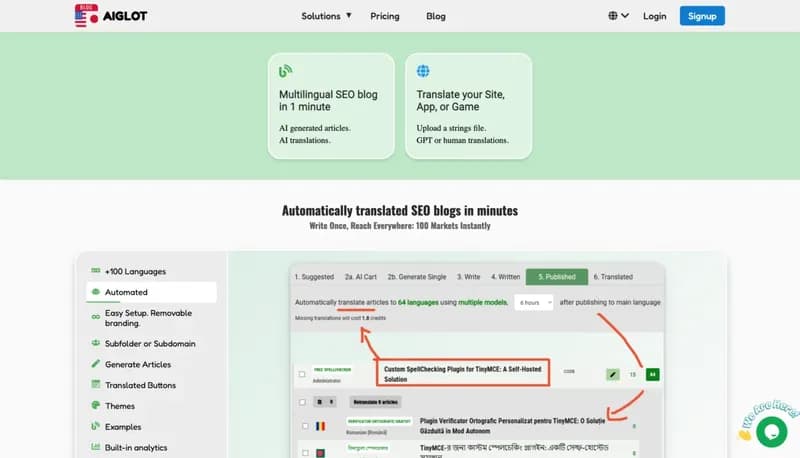This screenshot has width=800, height=458.
Task: Click the green pencil edit icon
Action: pos(613,374)
